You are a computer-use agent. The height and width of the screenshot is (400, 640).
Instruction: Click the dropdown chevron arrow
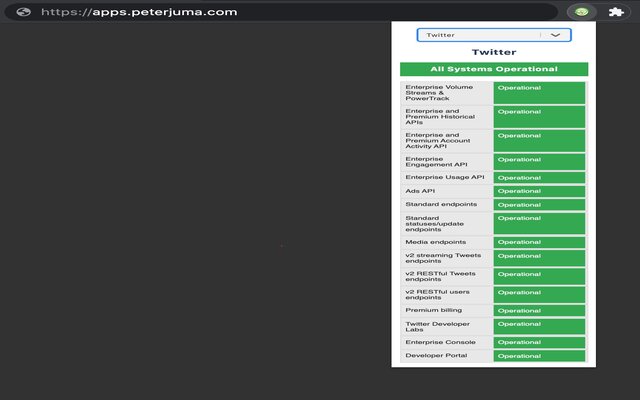click(x=556, y=34)
